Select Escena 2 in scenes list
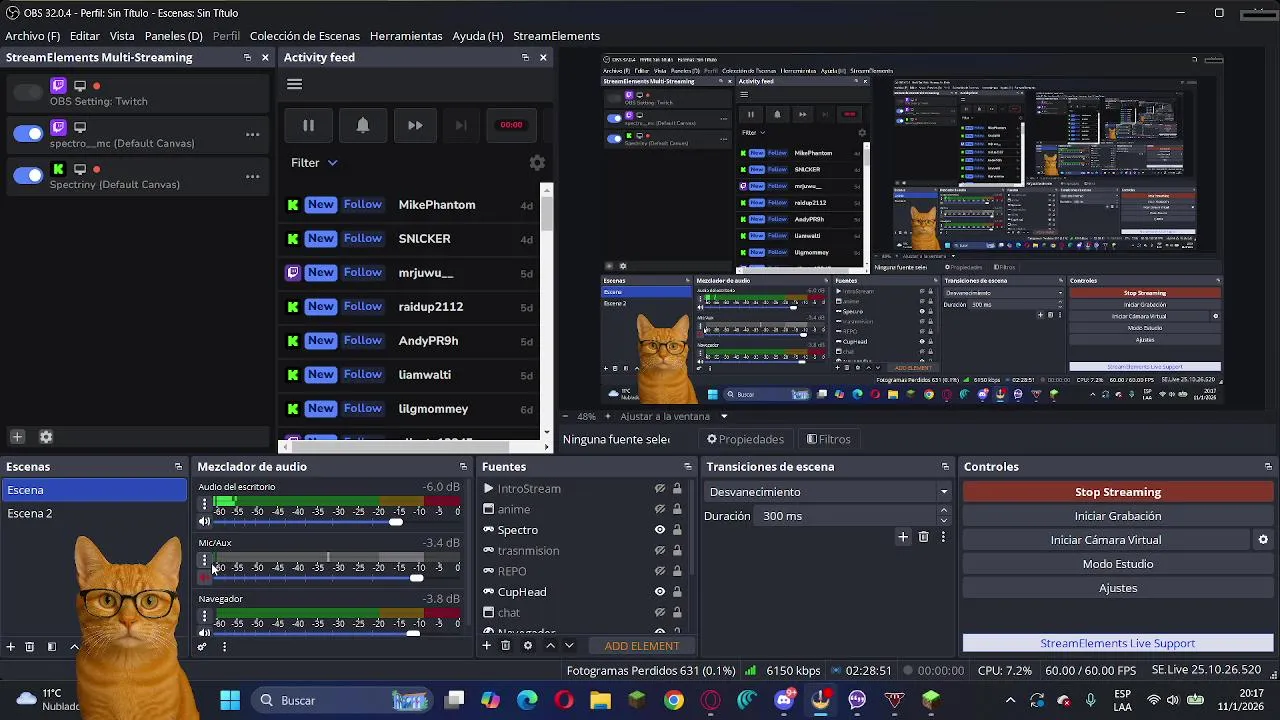This screenshot has width=1280, height=720. coord(93,513)
